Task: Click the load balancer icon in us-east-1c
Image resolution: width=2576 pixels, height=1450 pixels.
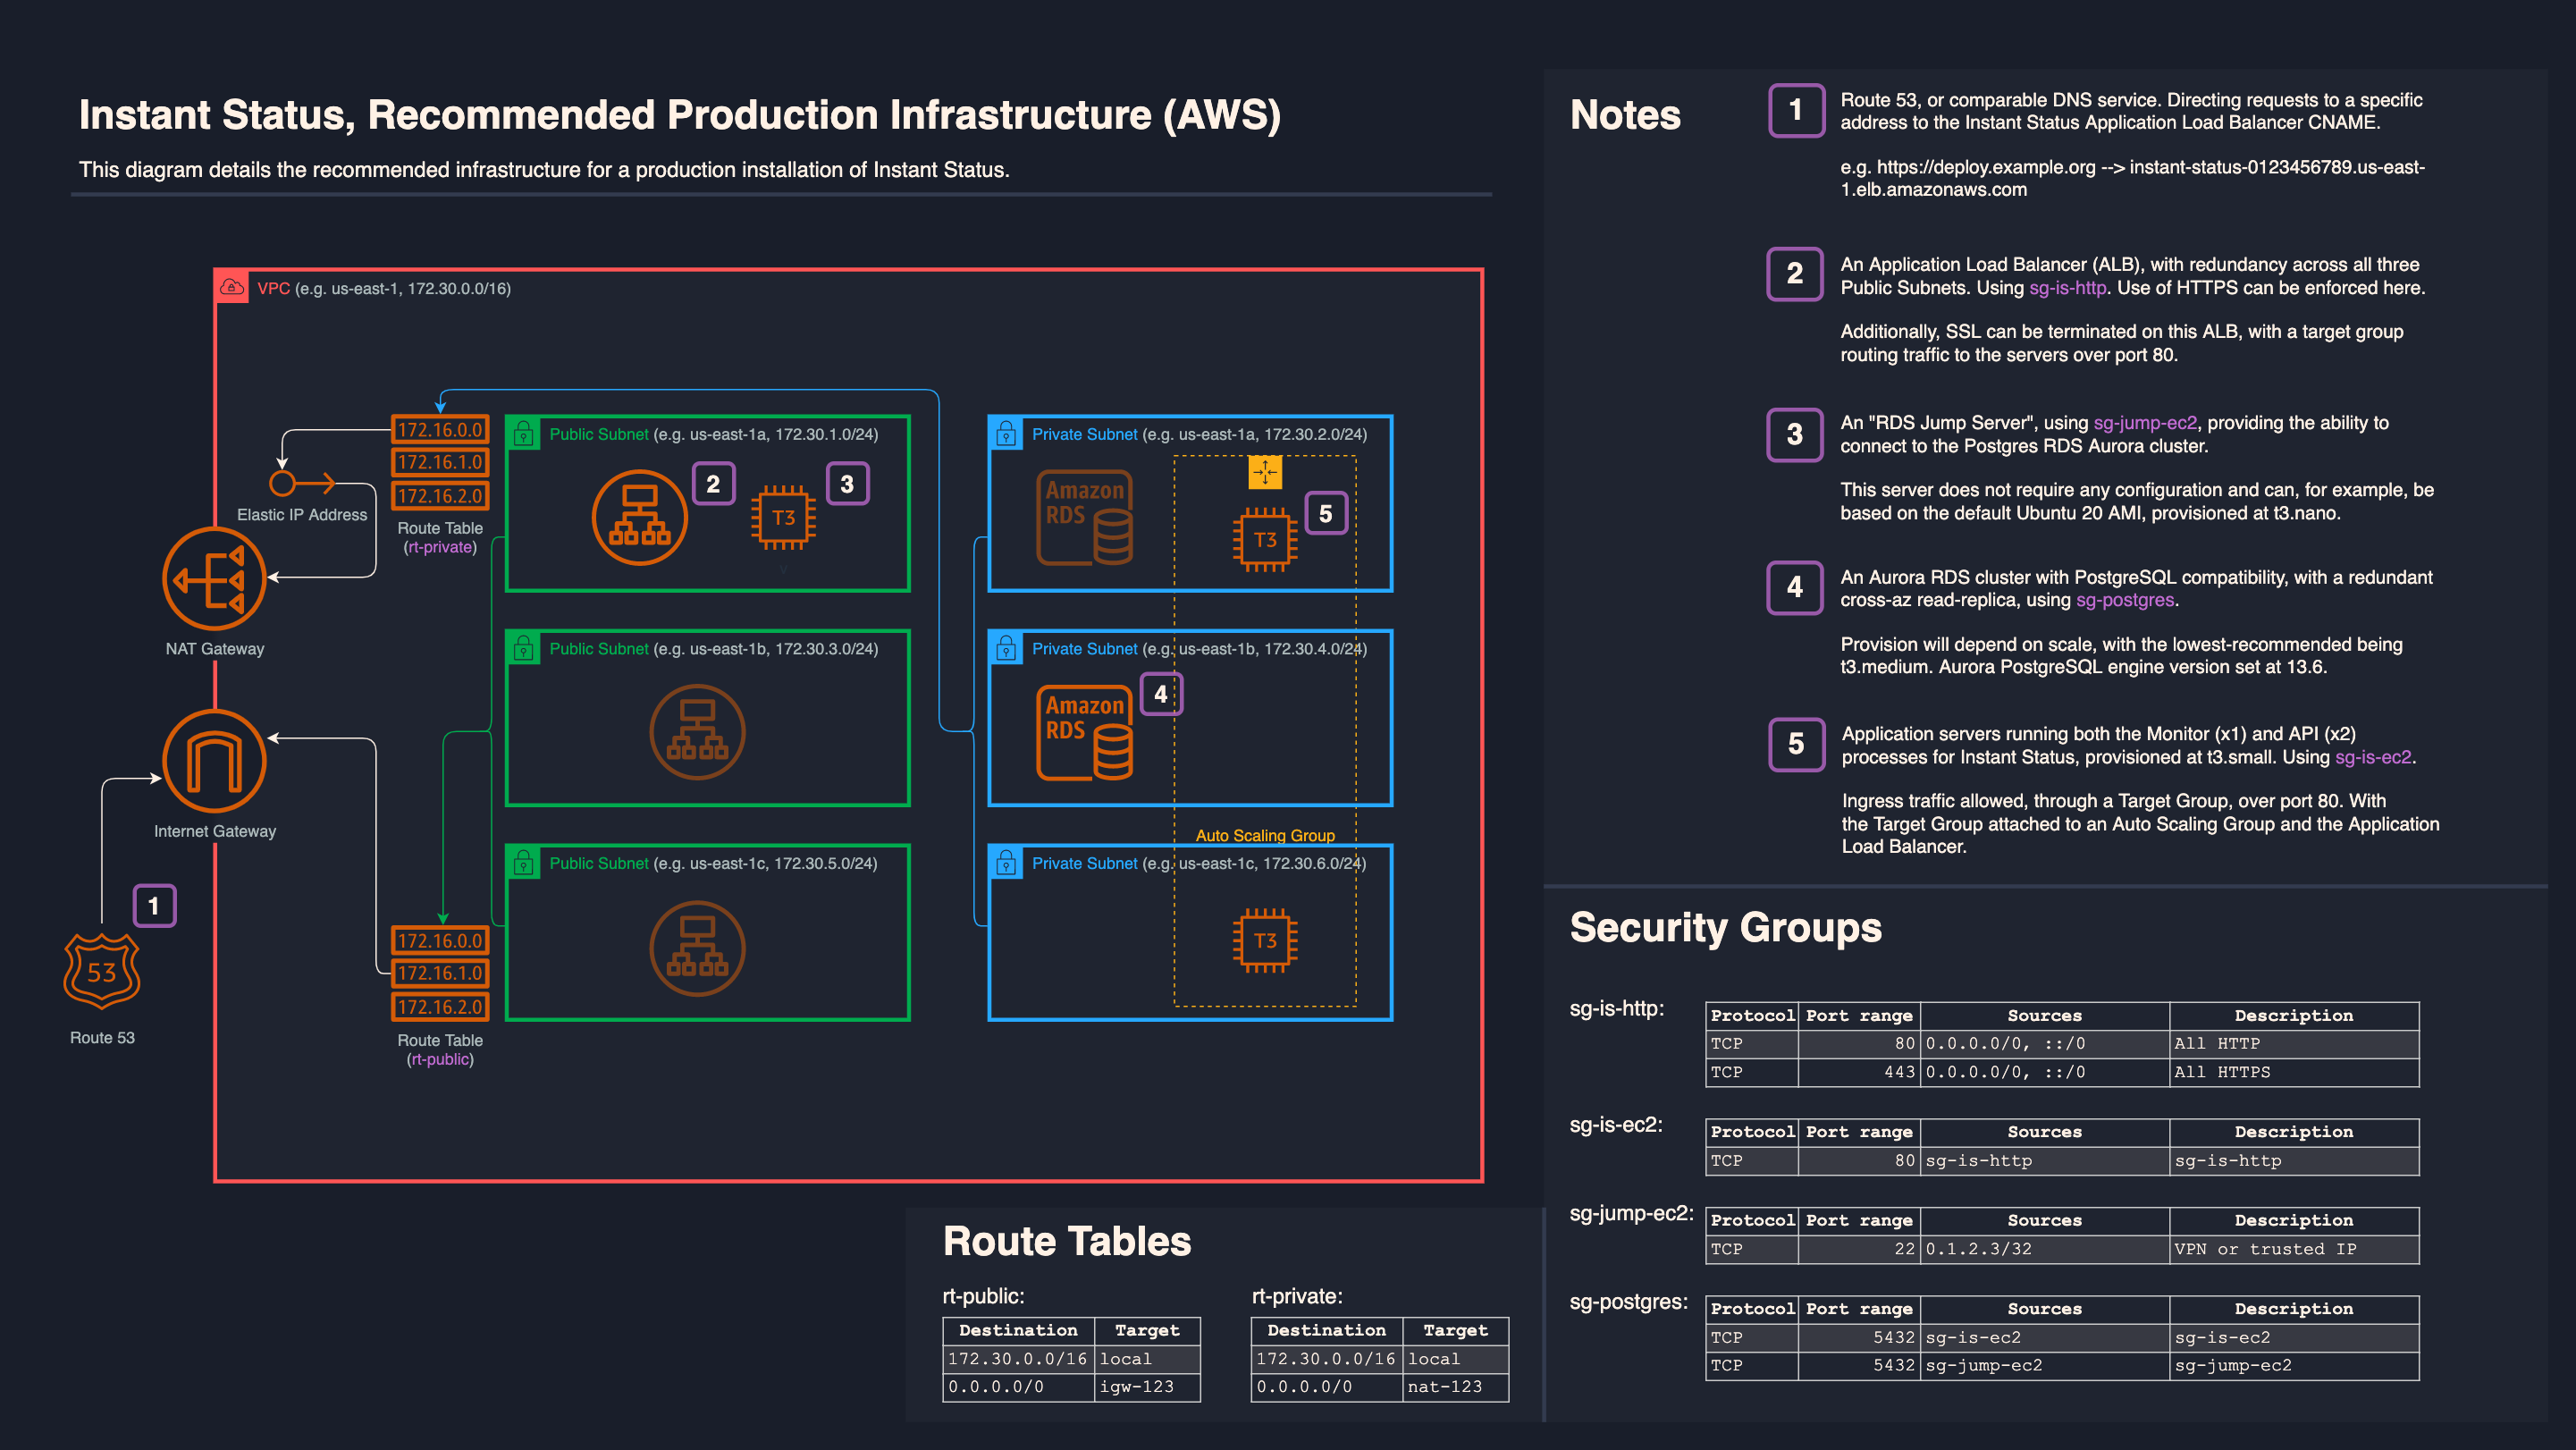Action: click(x=697, y=948)
